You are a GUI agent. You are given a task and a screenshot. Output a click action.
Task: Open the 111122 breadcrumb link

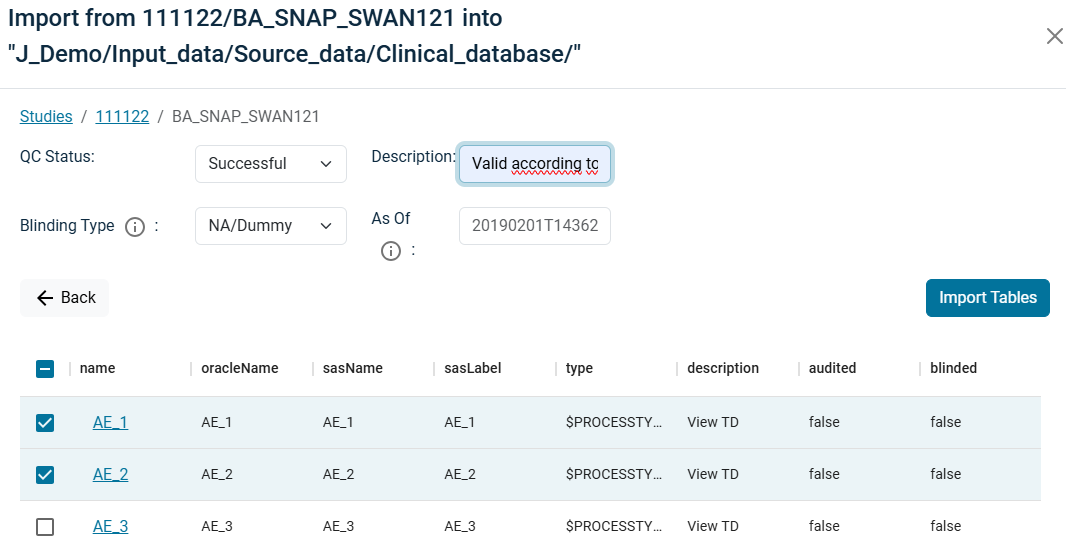[122, 117]
